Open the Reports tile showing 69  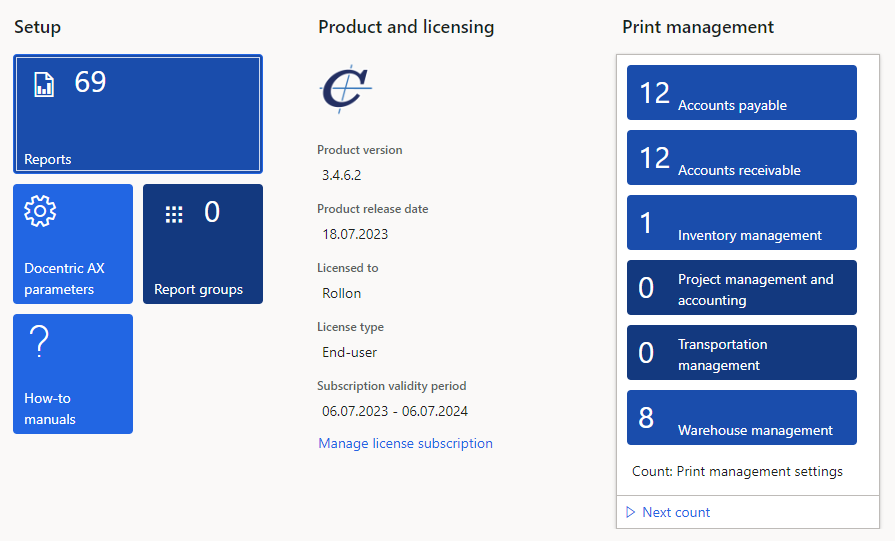pos(138,114)
